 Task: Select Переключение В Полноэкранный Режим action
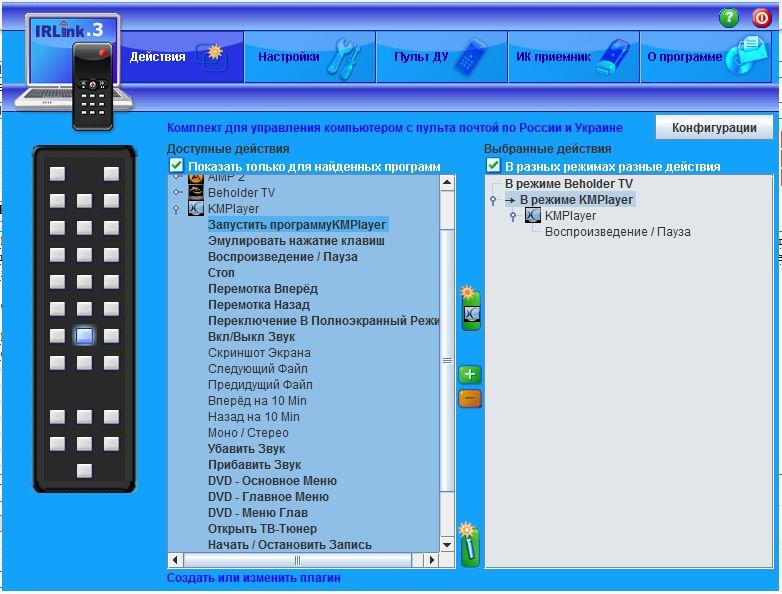pyautogui.click(x=323, y=321)
